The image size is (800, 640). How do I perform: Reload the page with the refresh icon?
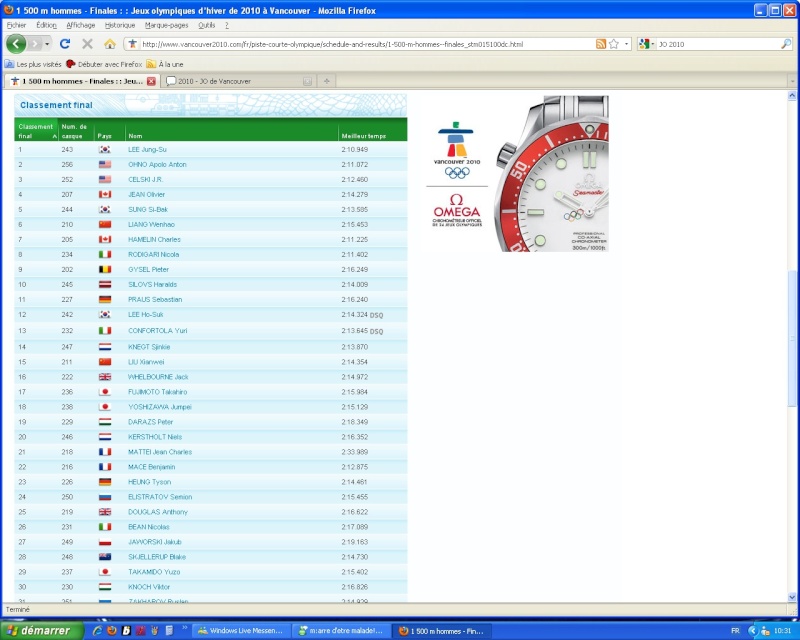[x=65, y=44]
